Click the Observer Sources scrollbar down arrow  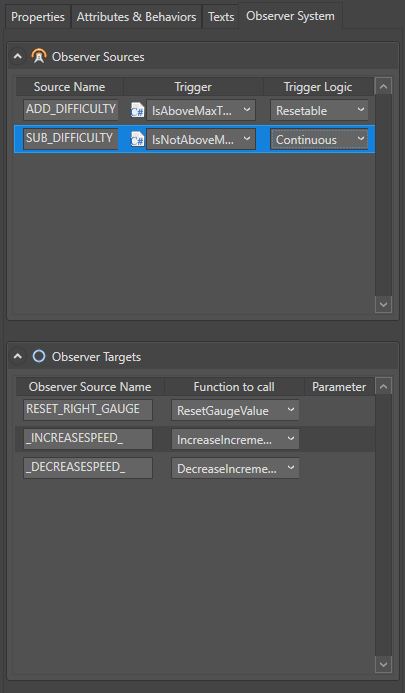pos(383,304)
